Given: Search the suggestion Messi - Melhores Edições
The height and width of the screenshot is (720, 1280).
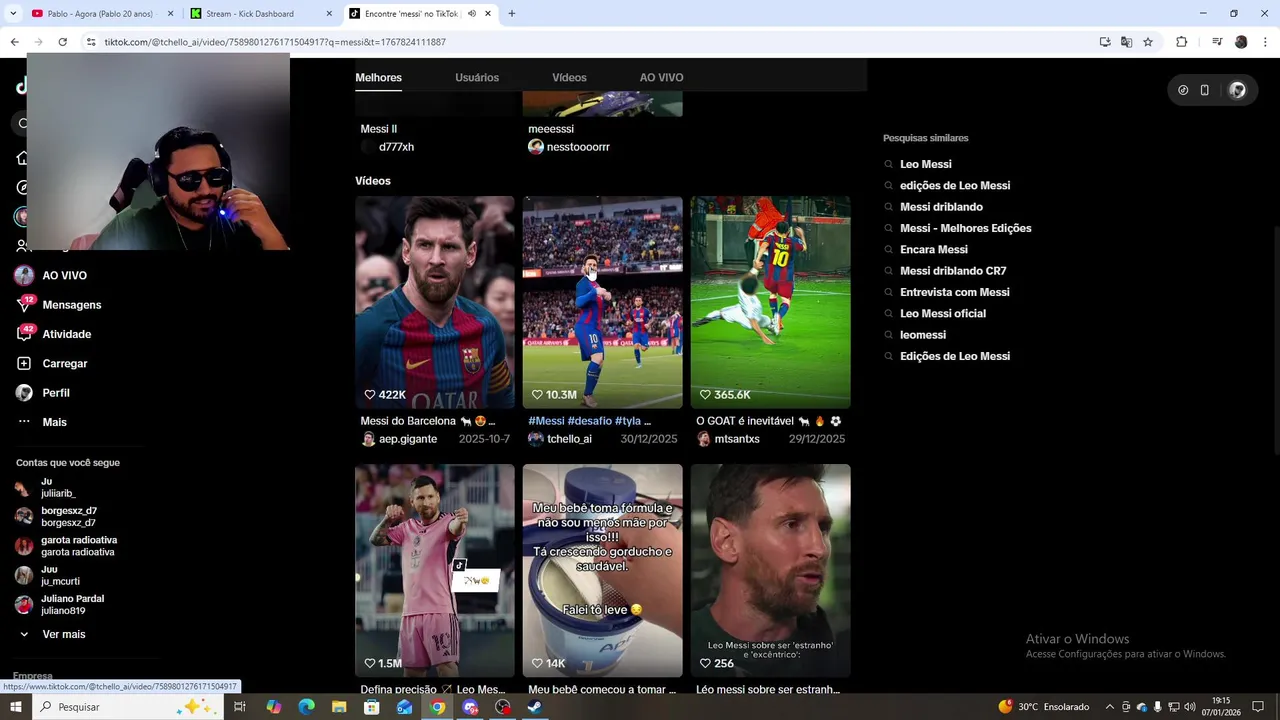Looking at the screenshot, I should (966, 228).
